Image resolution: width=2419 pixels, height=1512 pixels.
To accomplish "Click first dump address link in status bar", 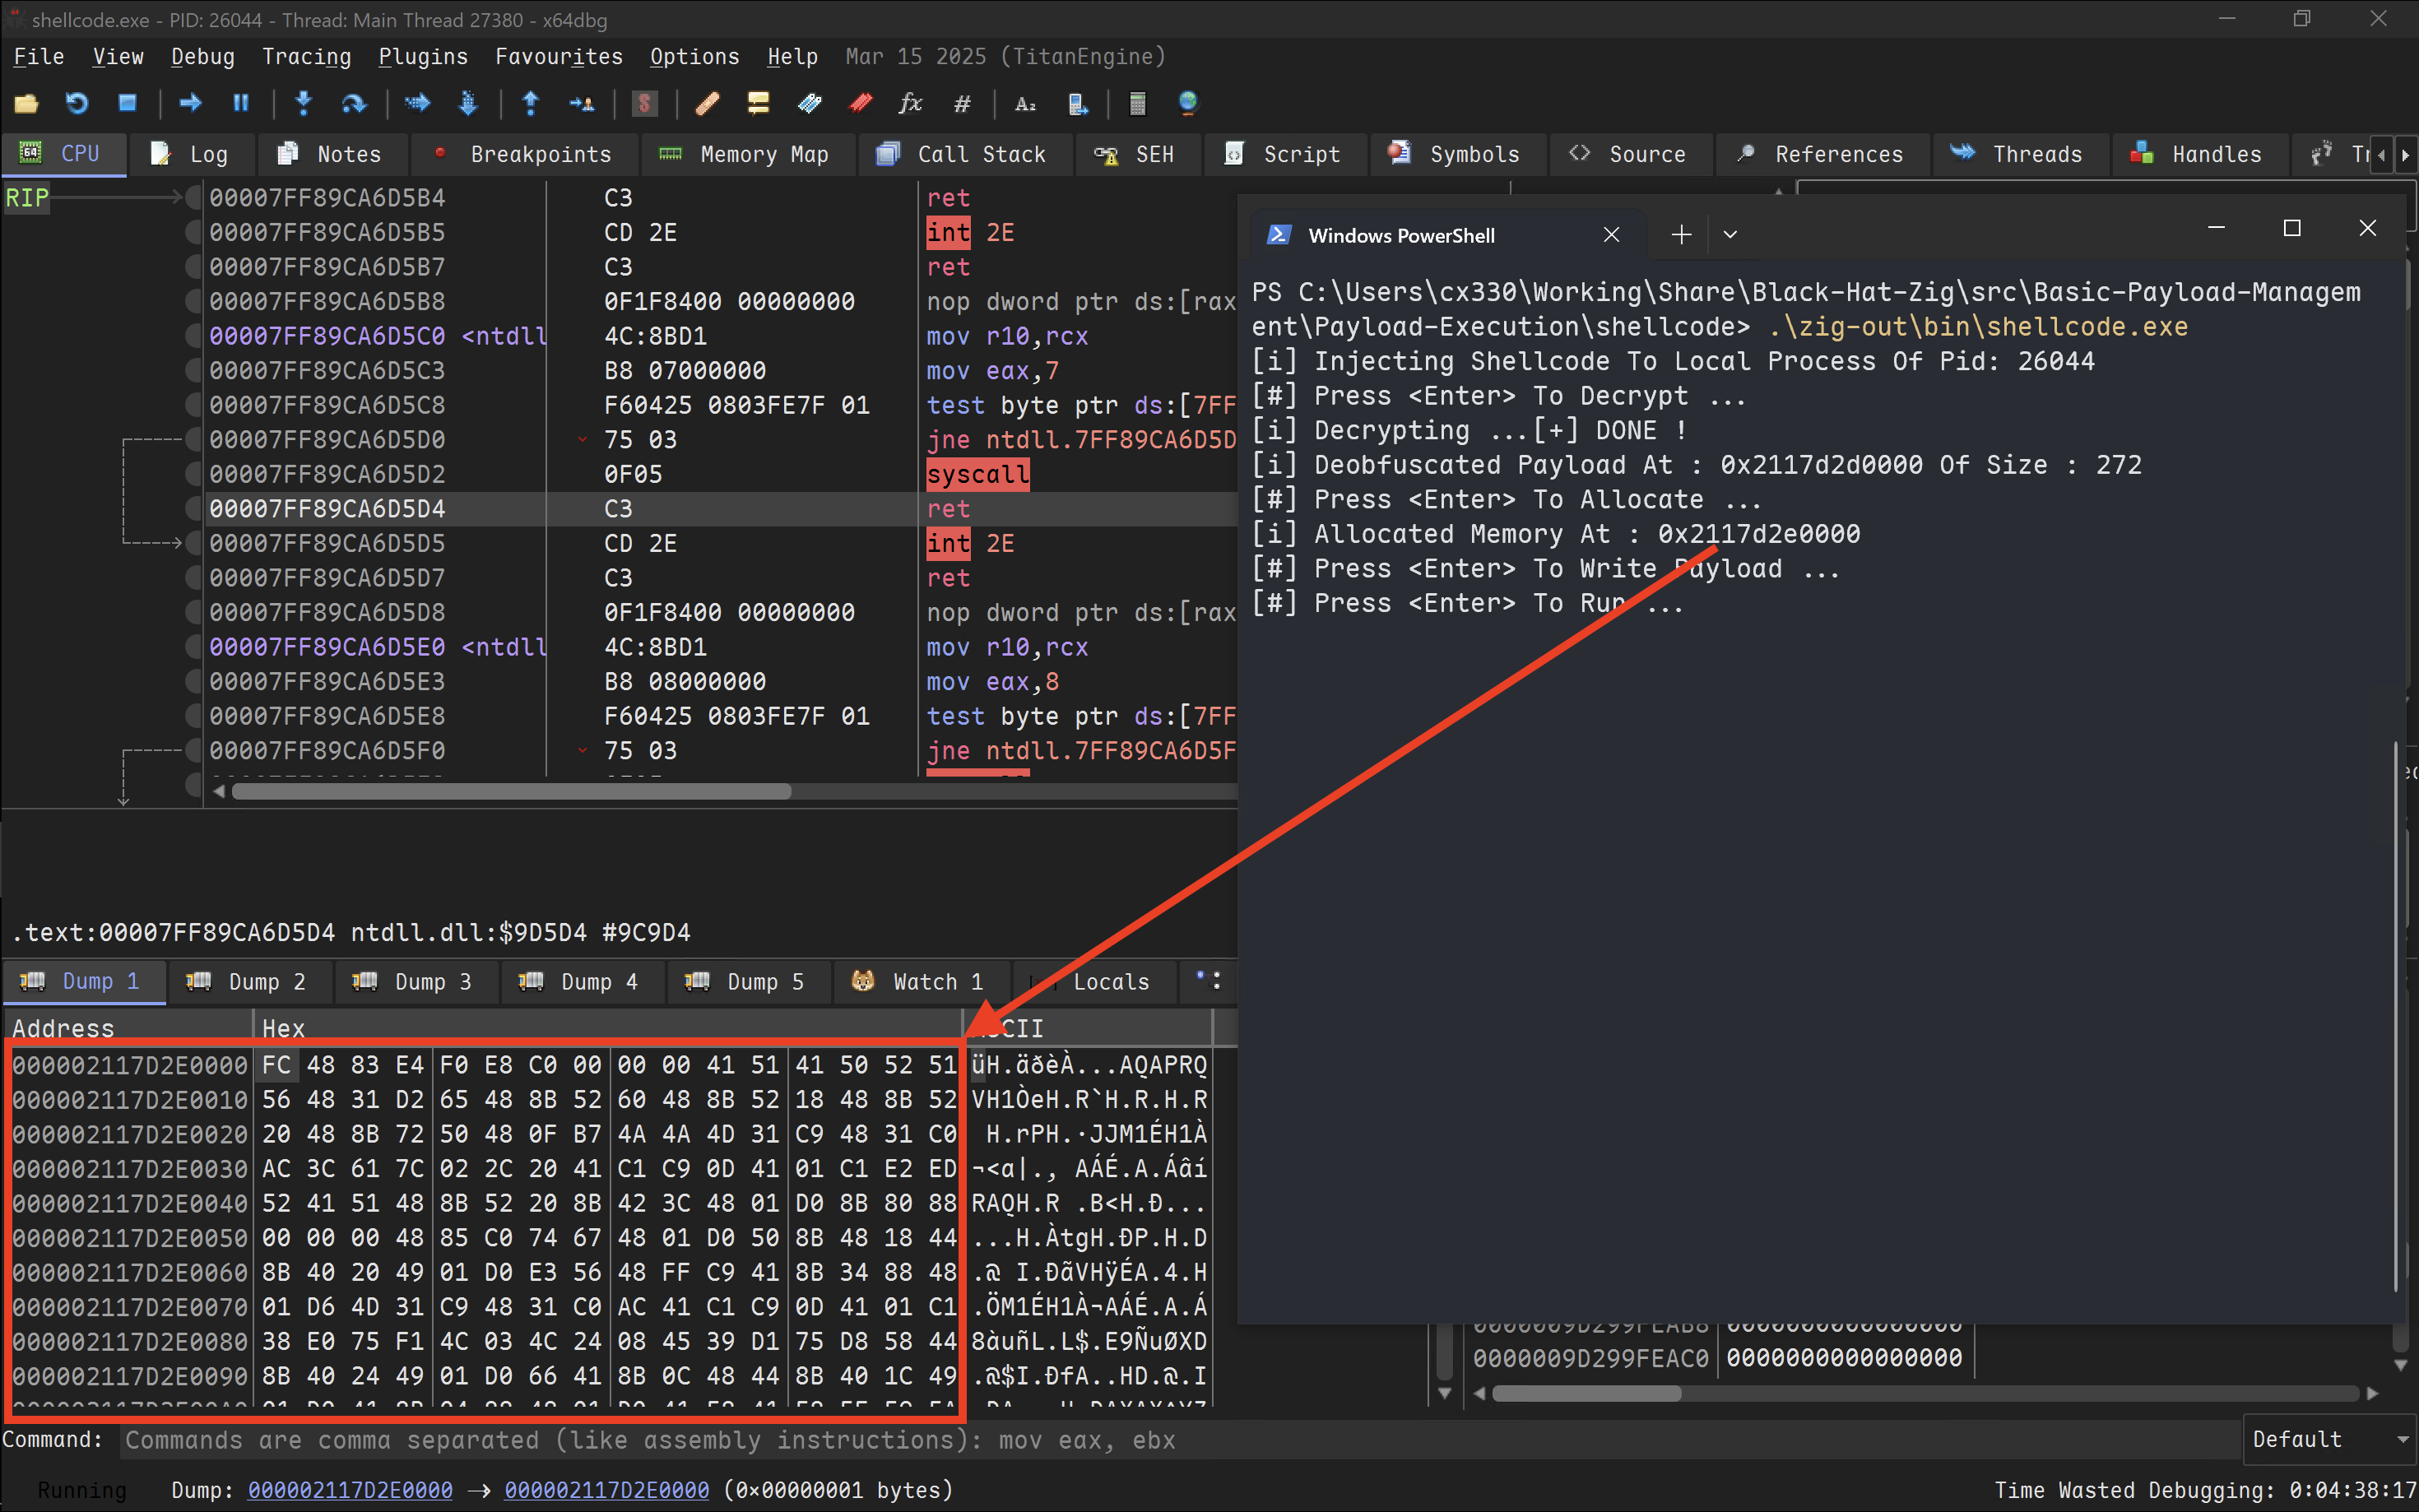I will point(350,1490).
